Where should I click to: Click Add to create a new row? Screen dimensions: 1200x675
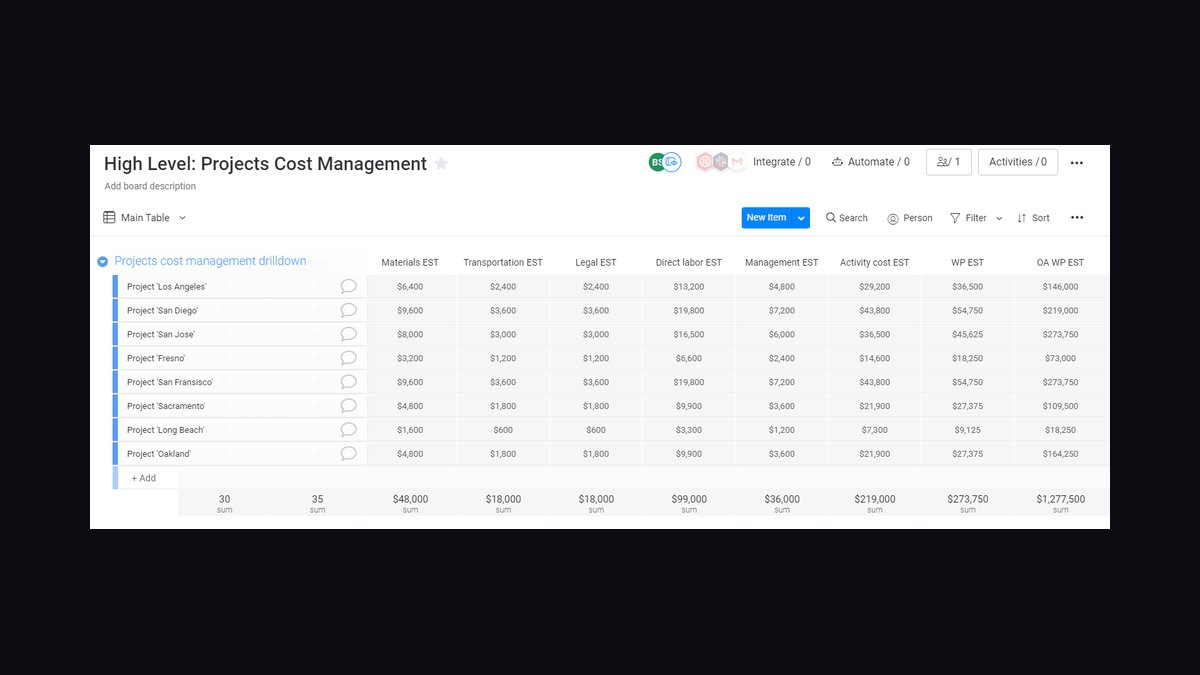click(144, 478)
